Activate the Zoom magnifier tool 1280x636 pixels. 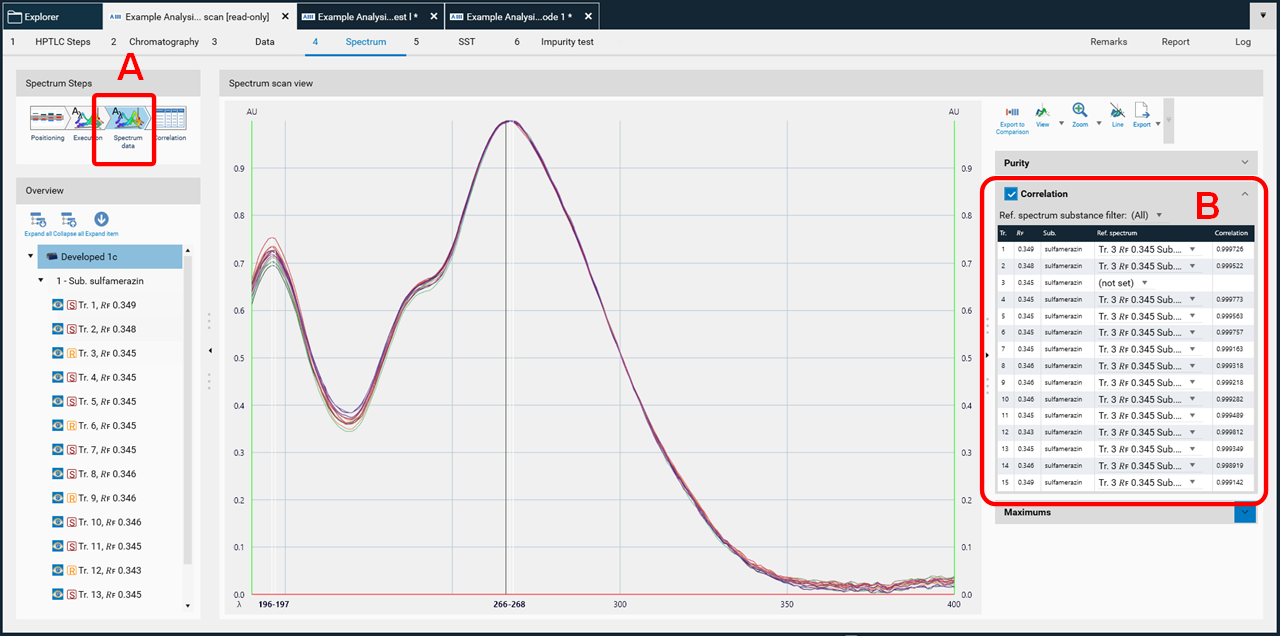click(1080, 111)
